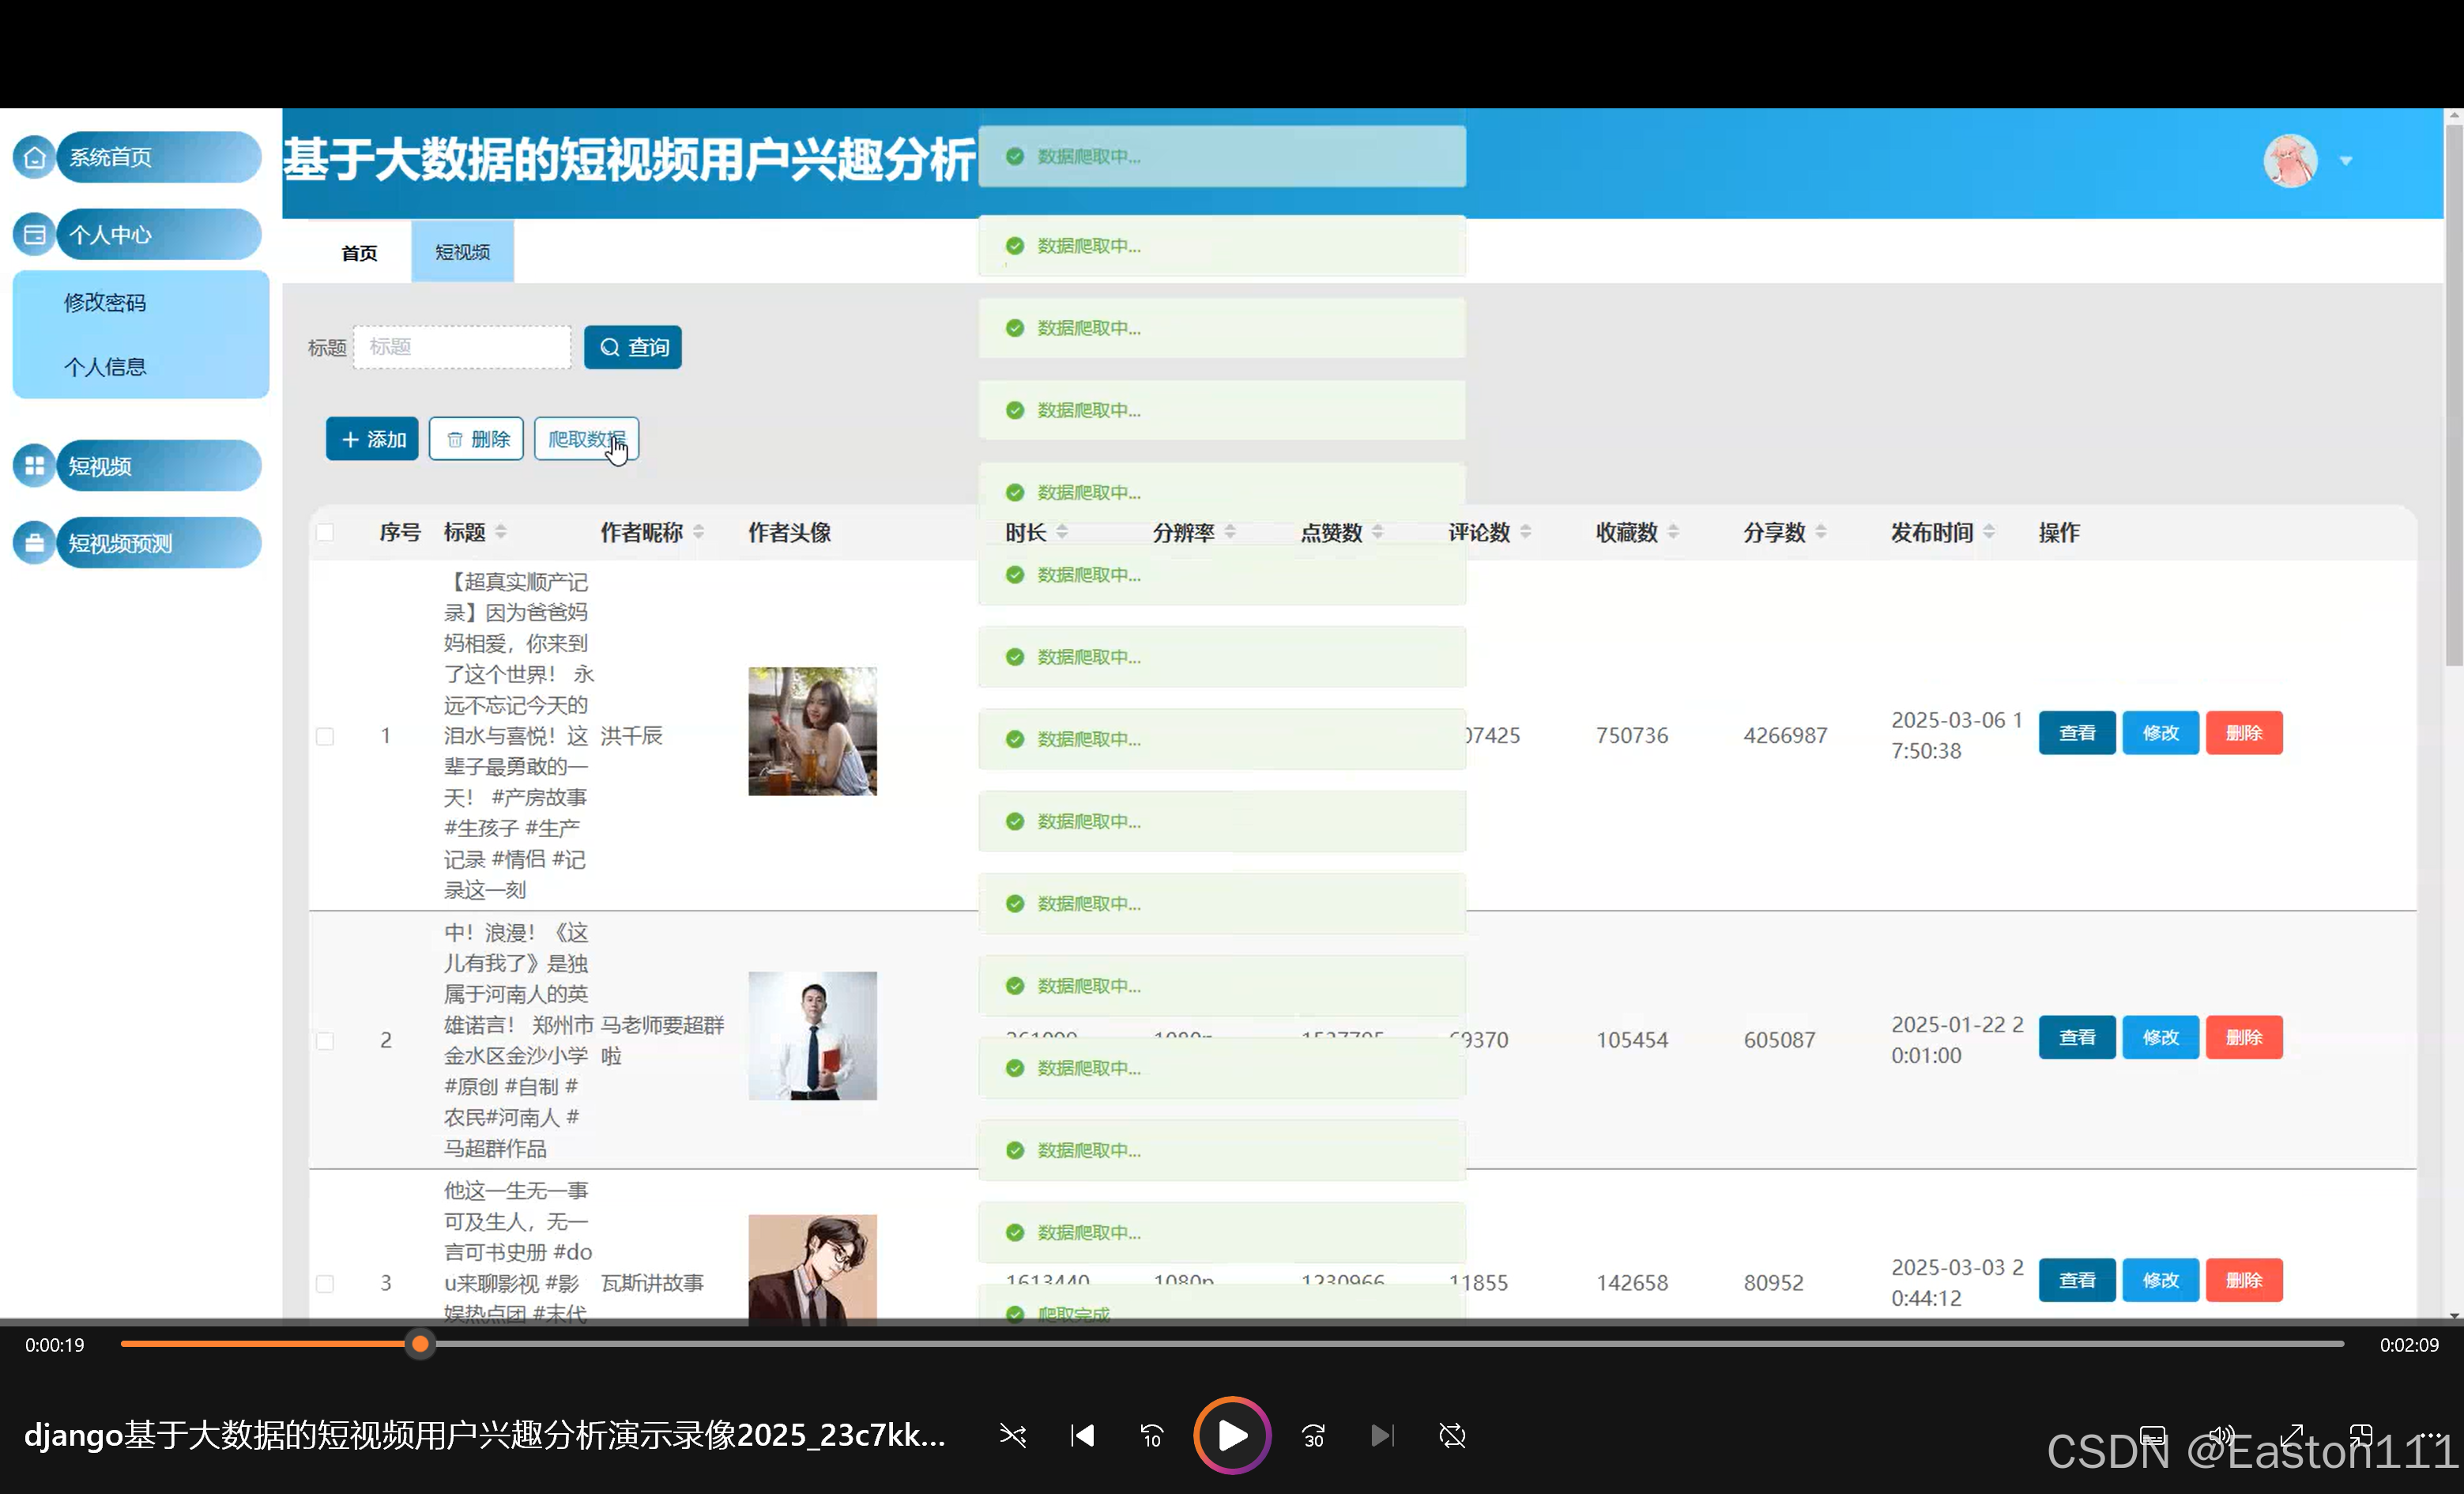
Task: Open 个人信息 in the sidebar
Action: pos(105,367)
